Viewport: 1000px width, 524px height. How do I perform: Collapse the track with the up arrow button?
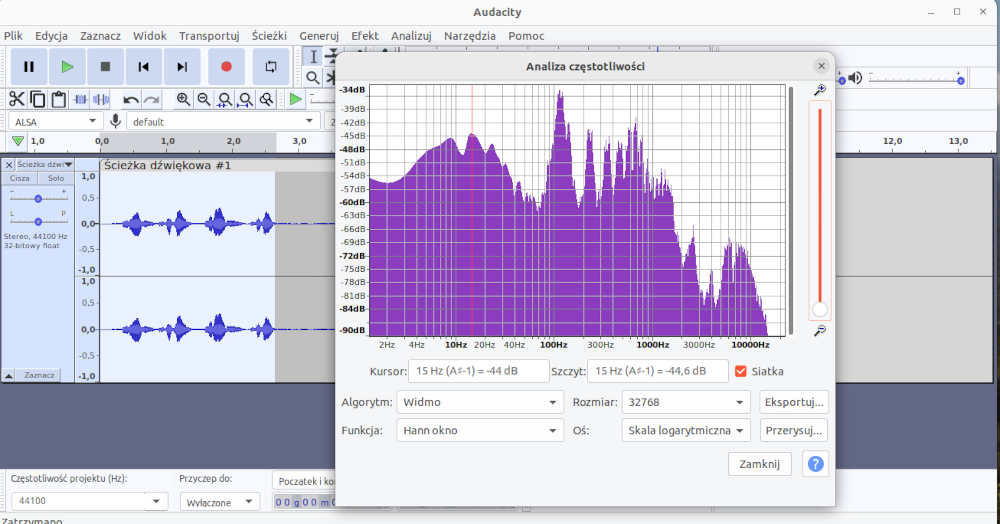coord(9,375)
